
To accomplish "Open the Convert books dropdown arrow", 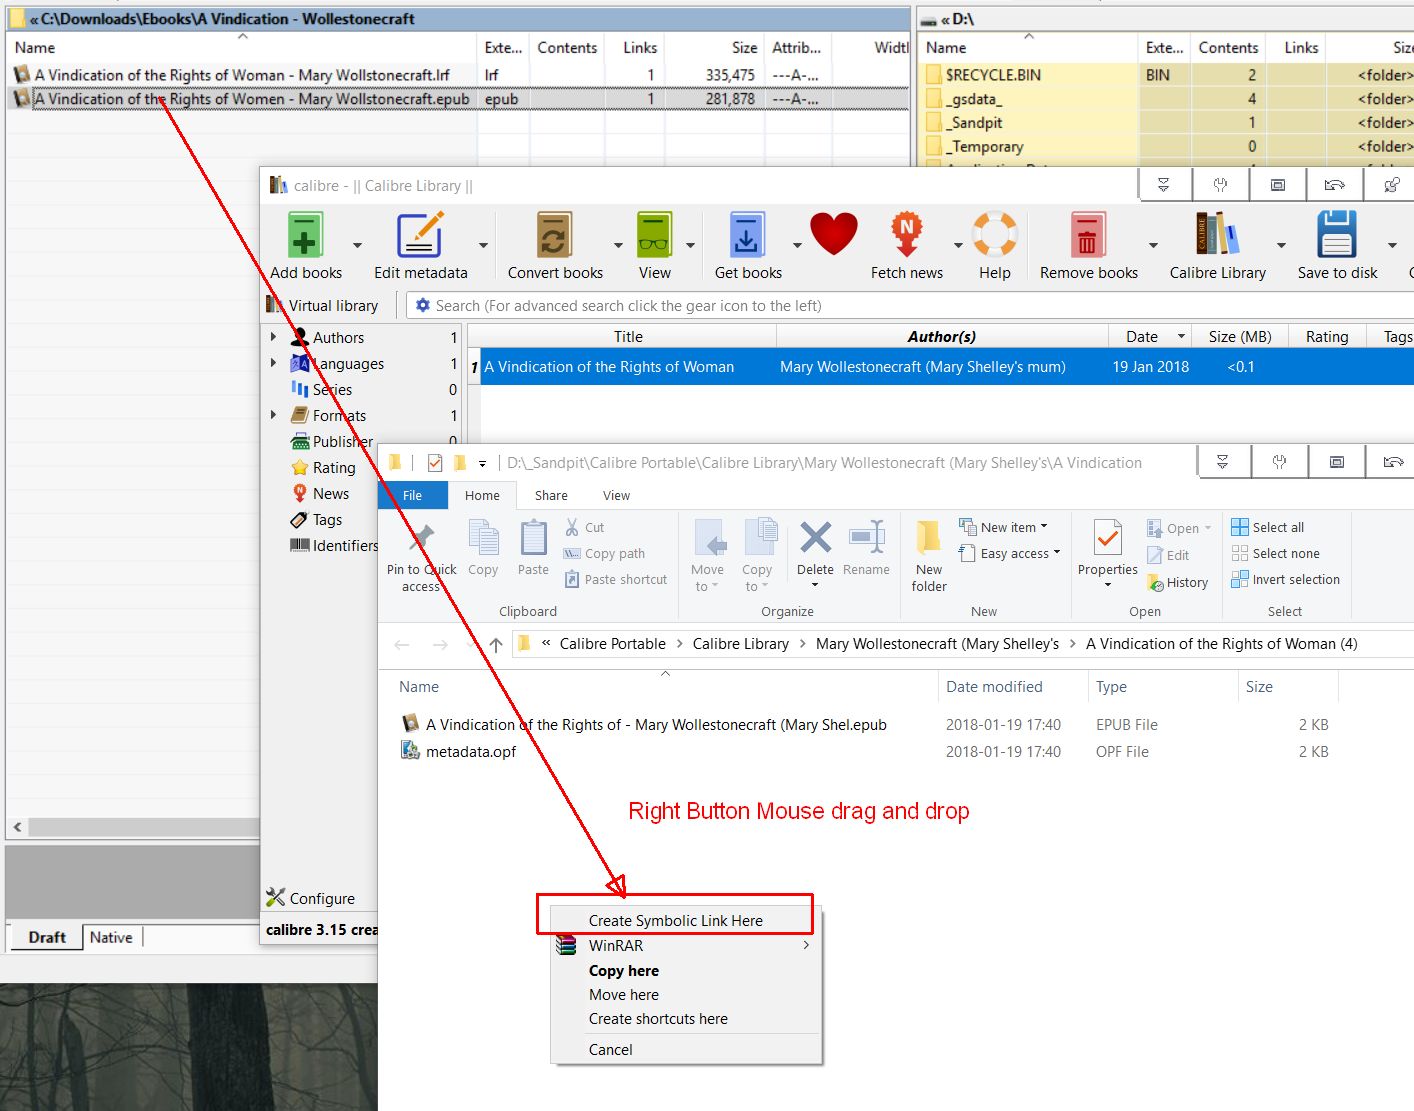I will tap(618, 245).
